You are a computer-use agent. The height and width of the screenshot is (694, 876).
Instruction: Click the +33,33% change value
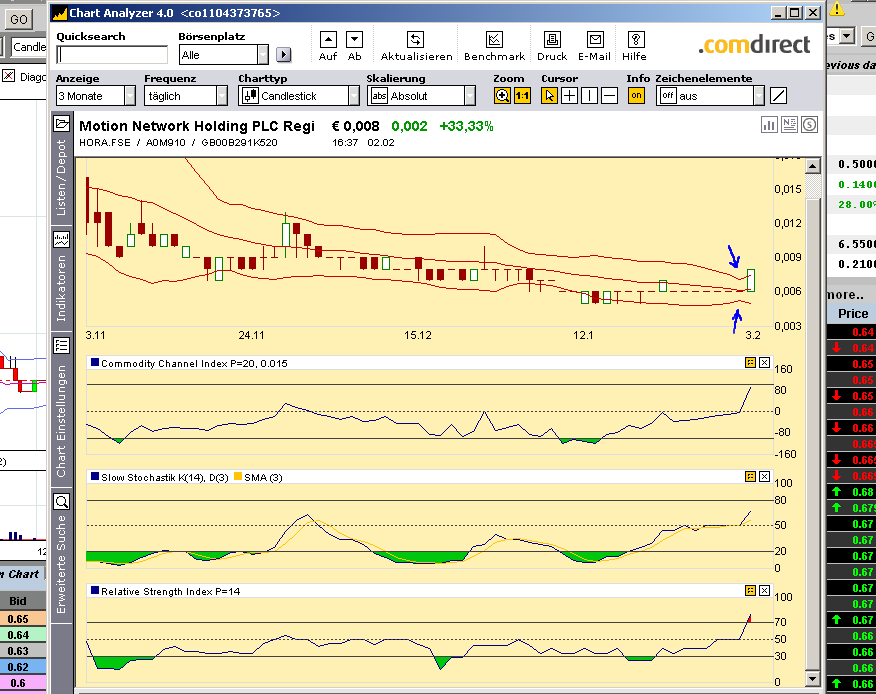[466, 126]
